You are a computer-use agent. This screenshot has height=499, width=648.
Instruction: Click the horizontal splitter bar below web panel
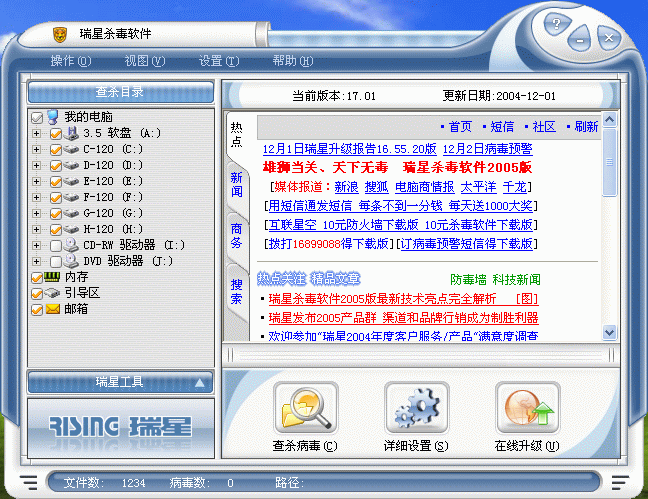point(421,355)
